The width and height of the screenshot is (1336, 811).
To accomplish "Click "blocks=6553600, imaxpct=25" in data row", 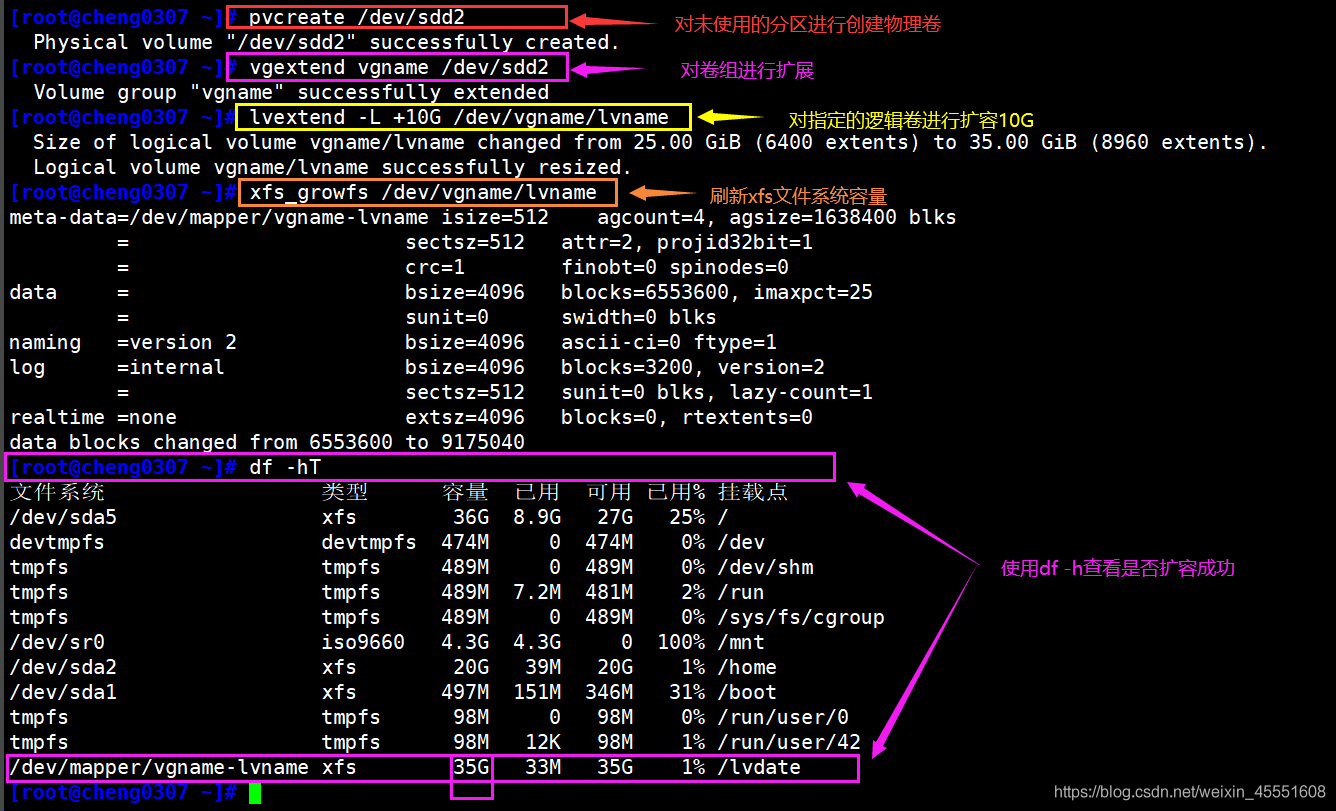I will click(x=717, y=292).
